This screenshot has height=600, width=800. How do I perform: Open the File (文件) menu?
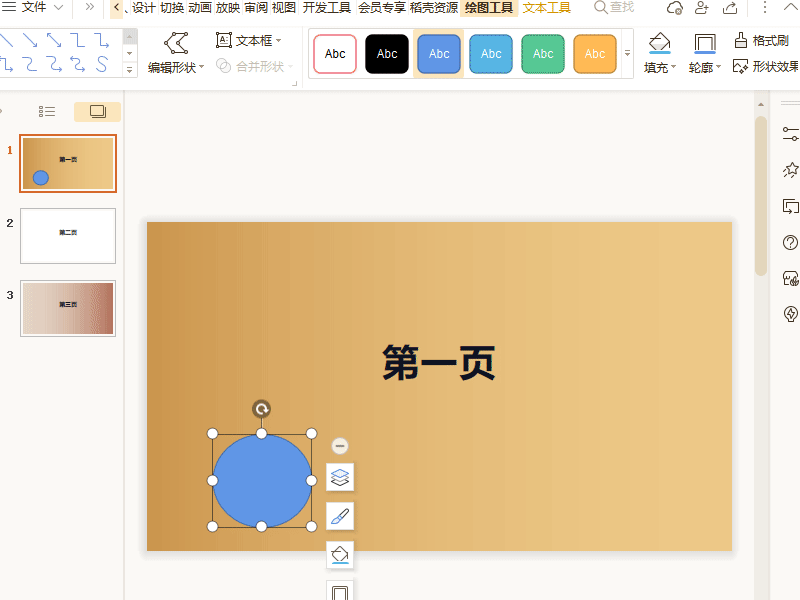pyautogui.click(x=34, y=8)
